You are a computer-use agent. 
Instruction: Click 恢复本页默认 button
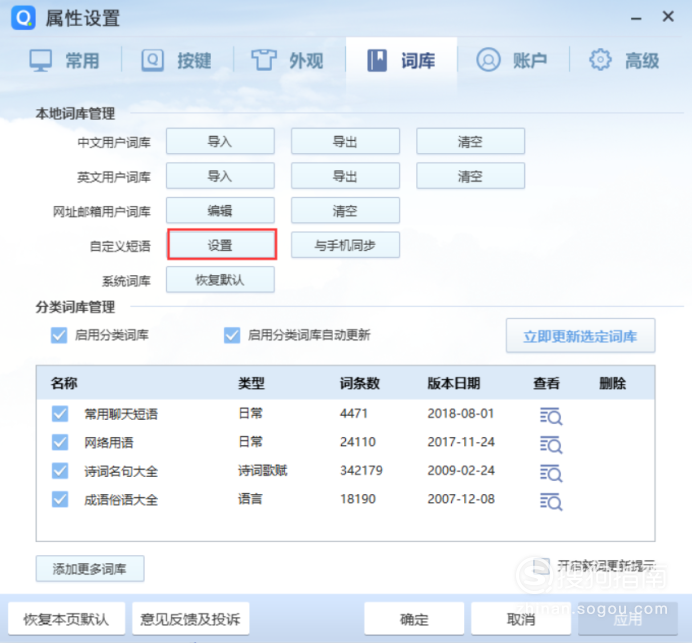coord(67,619)
